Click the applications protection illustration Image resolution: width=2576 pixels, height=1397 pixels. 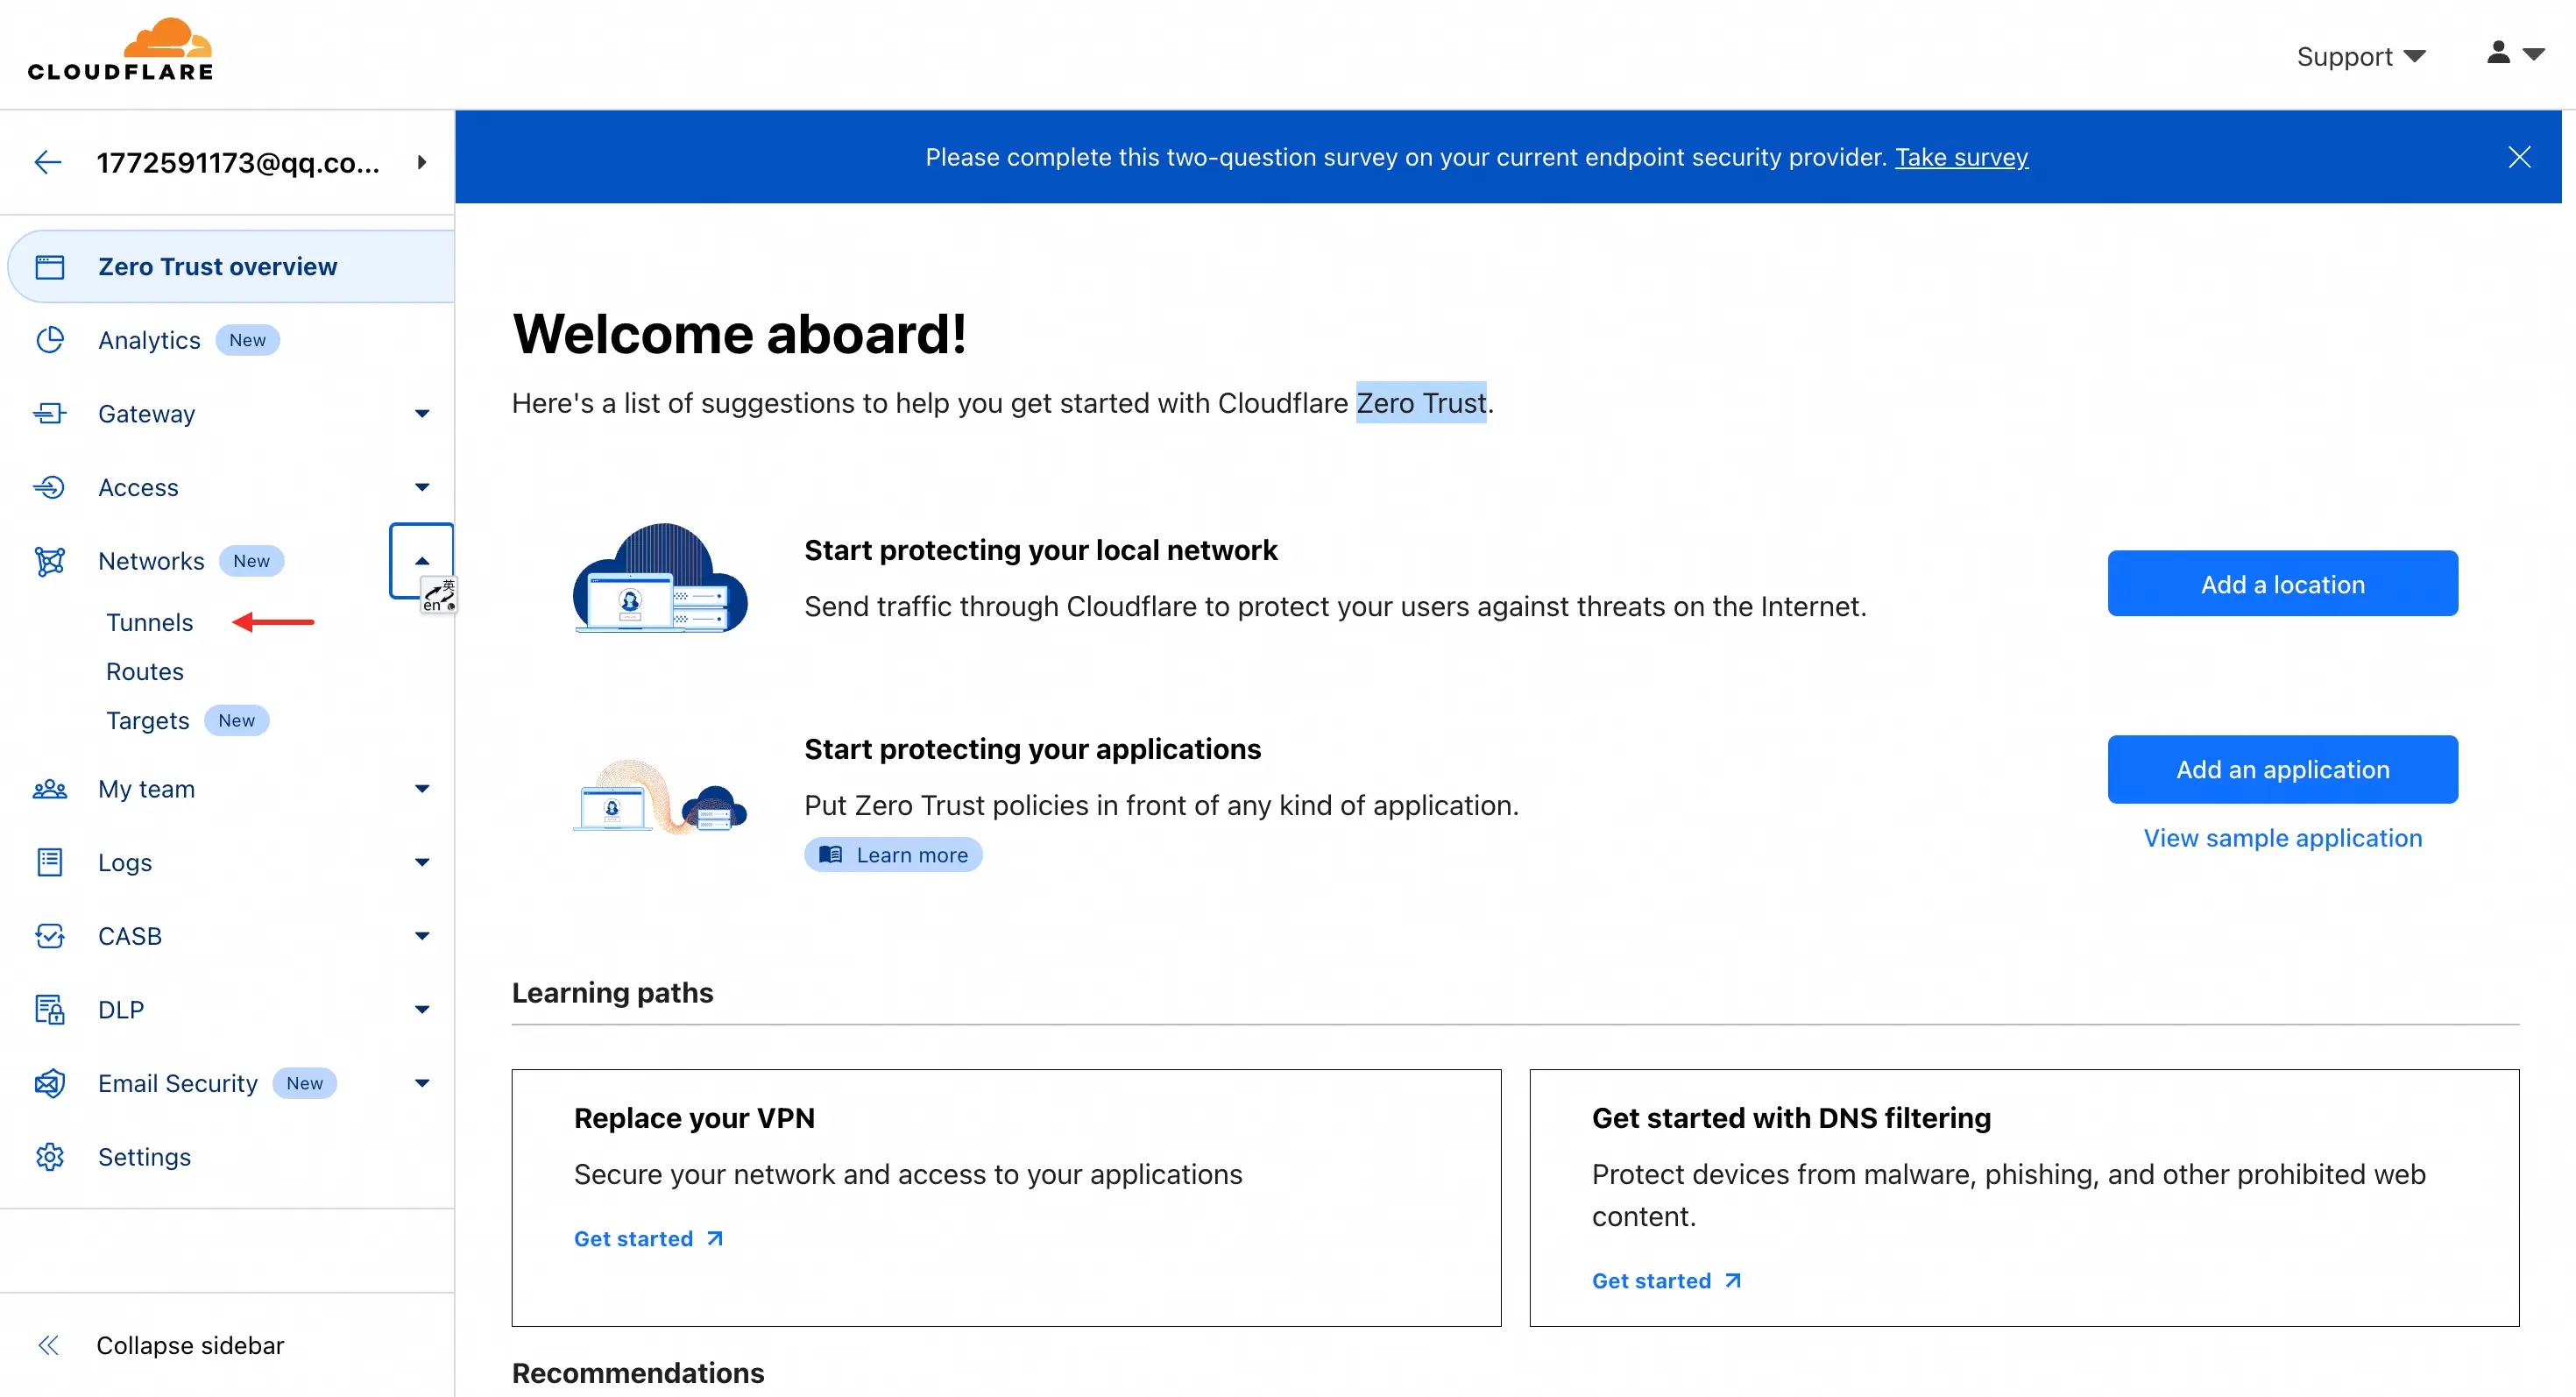660,796
